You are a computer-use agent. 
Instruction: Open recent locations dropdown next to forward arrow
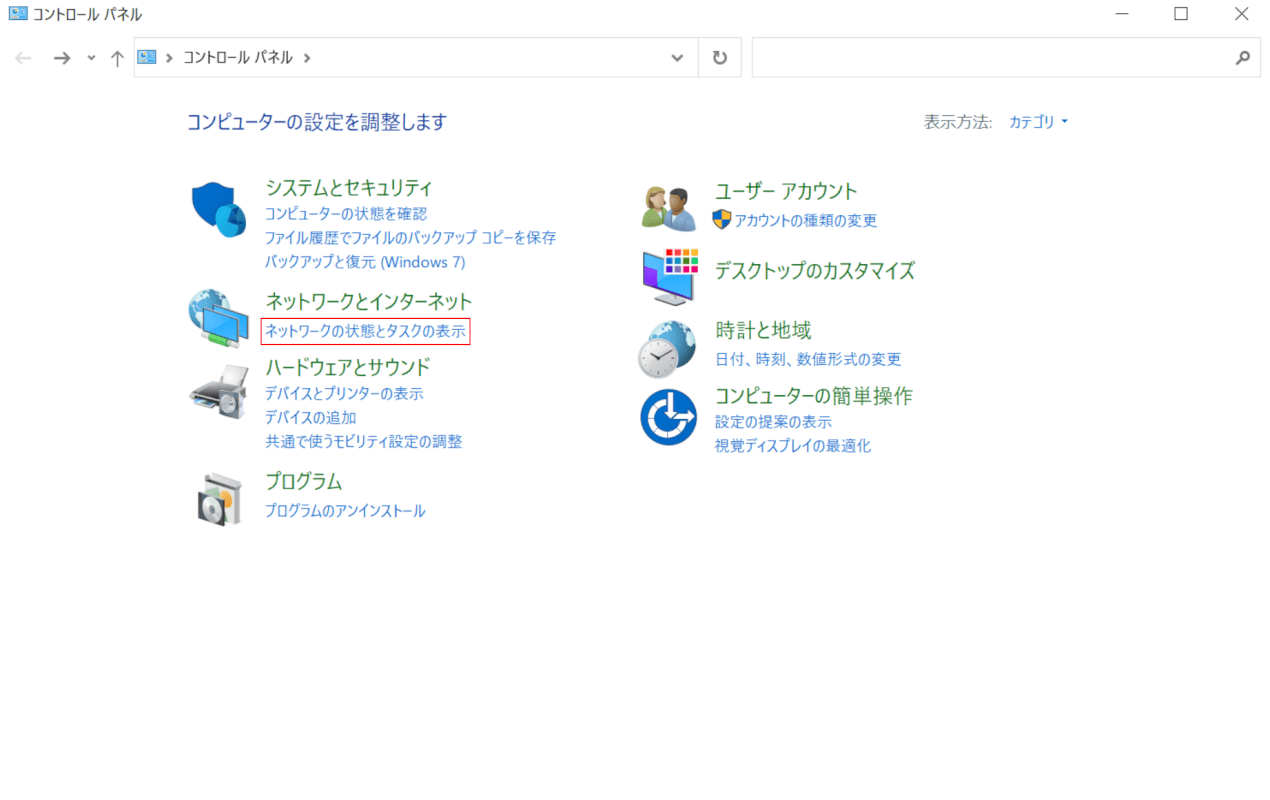pos(92,58)
